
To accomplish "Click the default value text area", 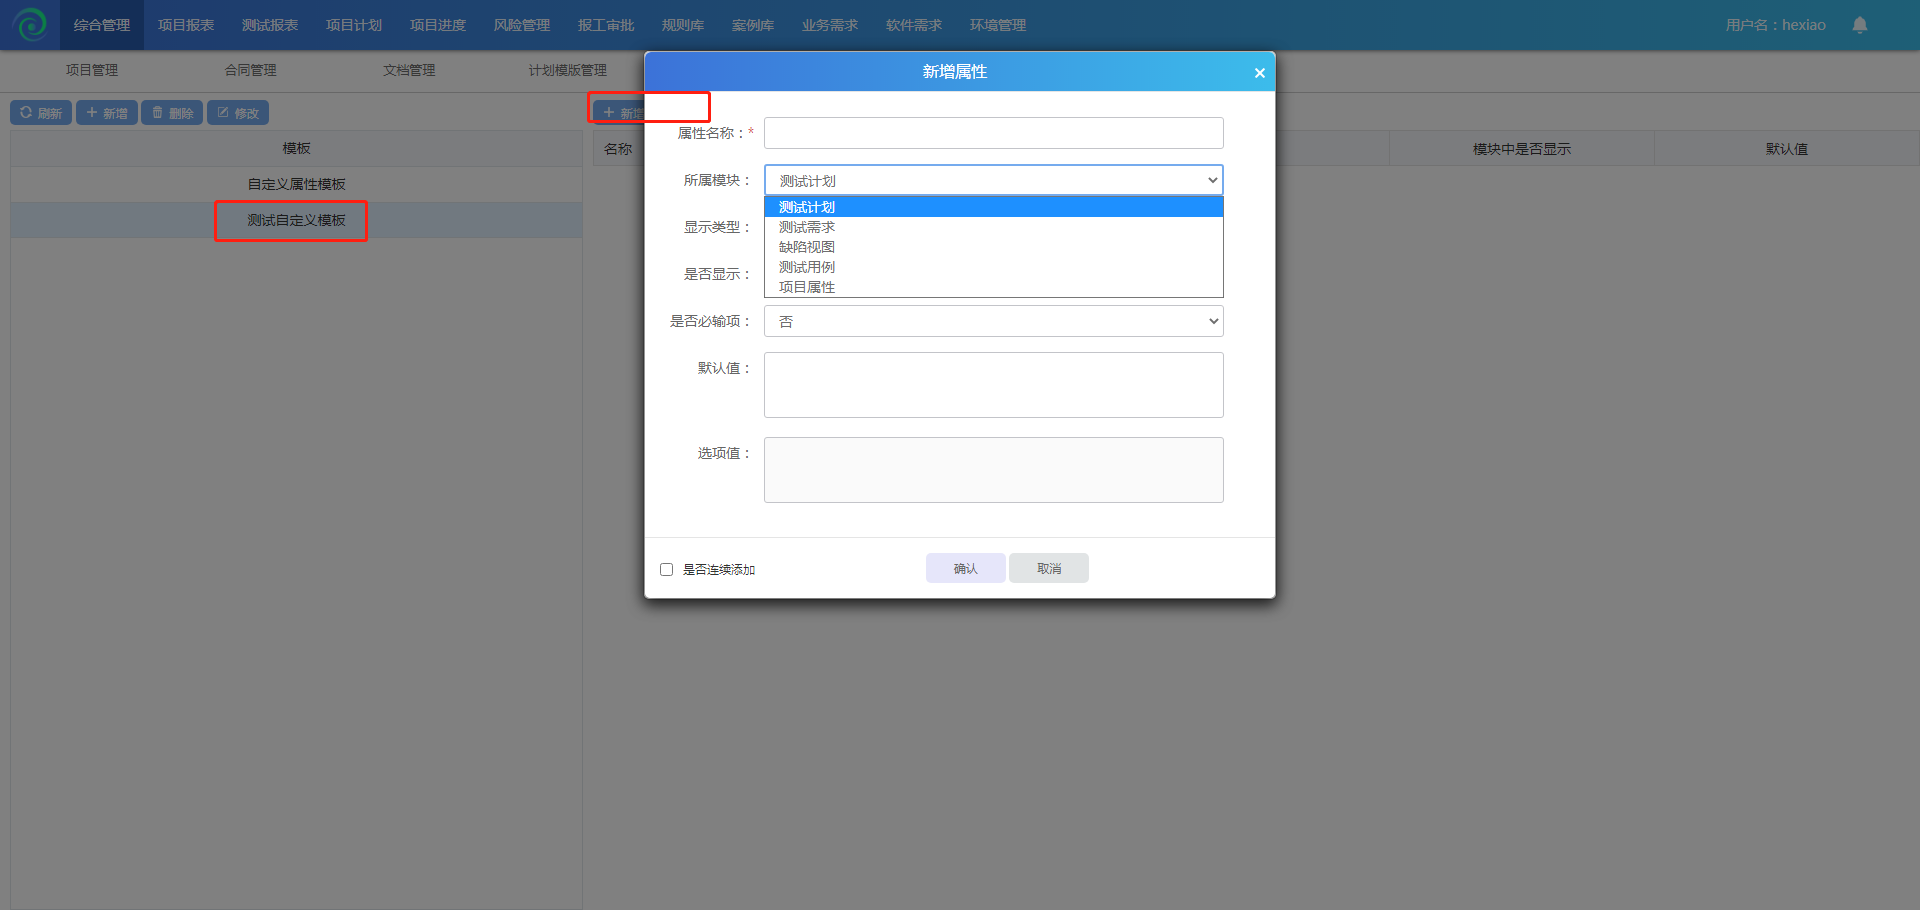I will coord(993,385).
